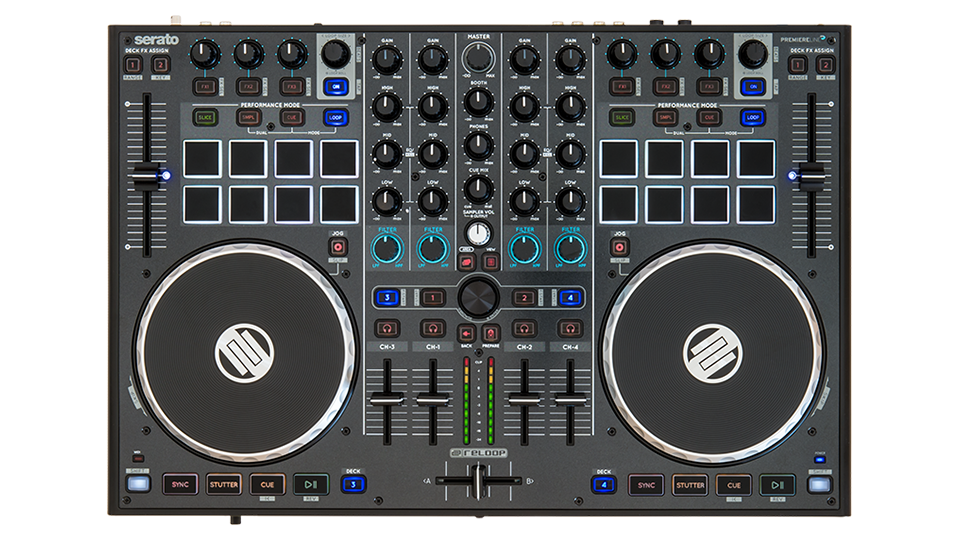Select SMPL performance mode on left deck
Viewport: 960px width, 540px height.
(x=249, y=117)
